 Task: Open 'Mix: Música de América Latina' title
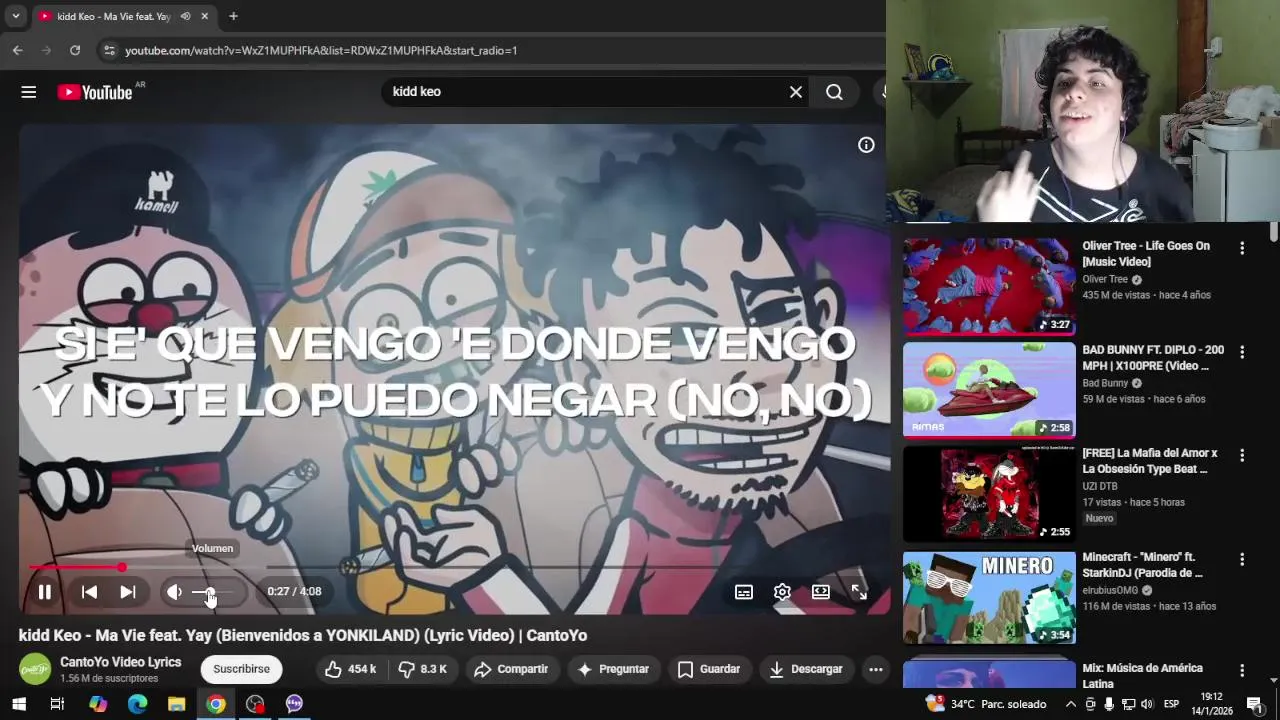coord(1142,676)
